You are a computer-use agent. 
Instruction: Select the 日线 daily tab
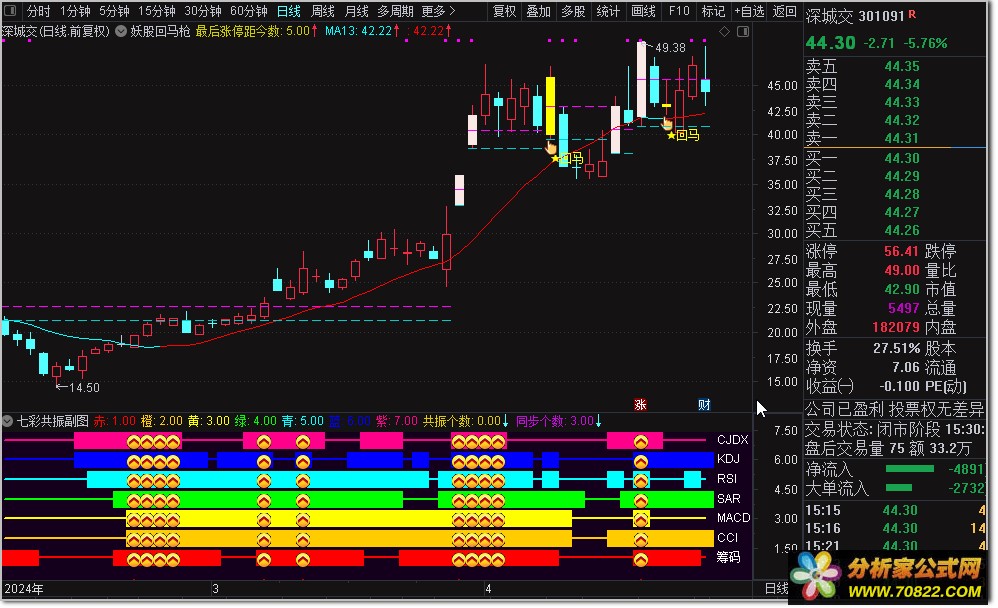pos(289,11)
